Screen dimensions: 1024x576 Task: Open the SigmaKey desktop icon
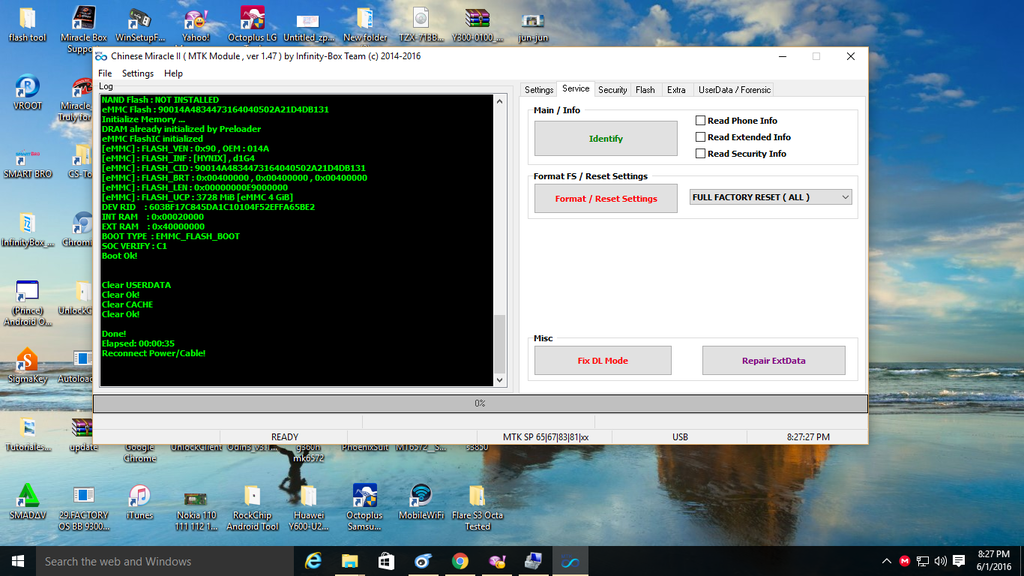(x=27, y=362)
